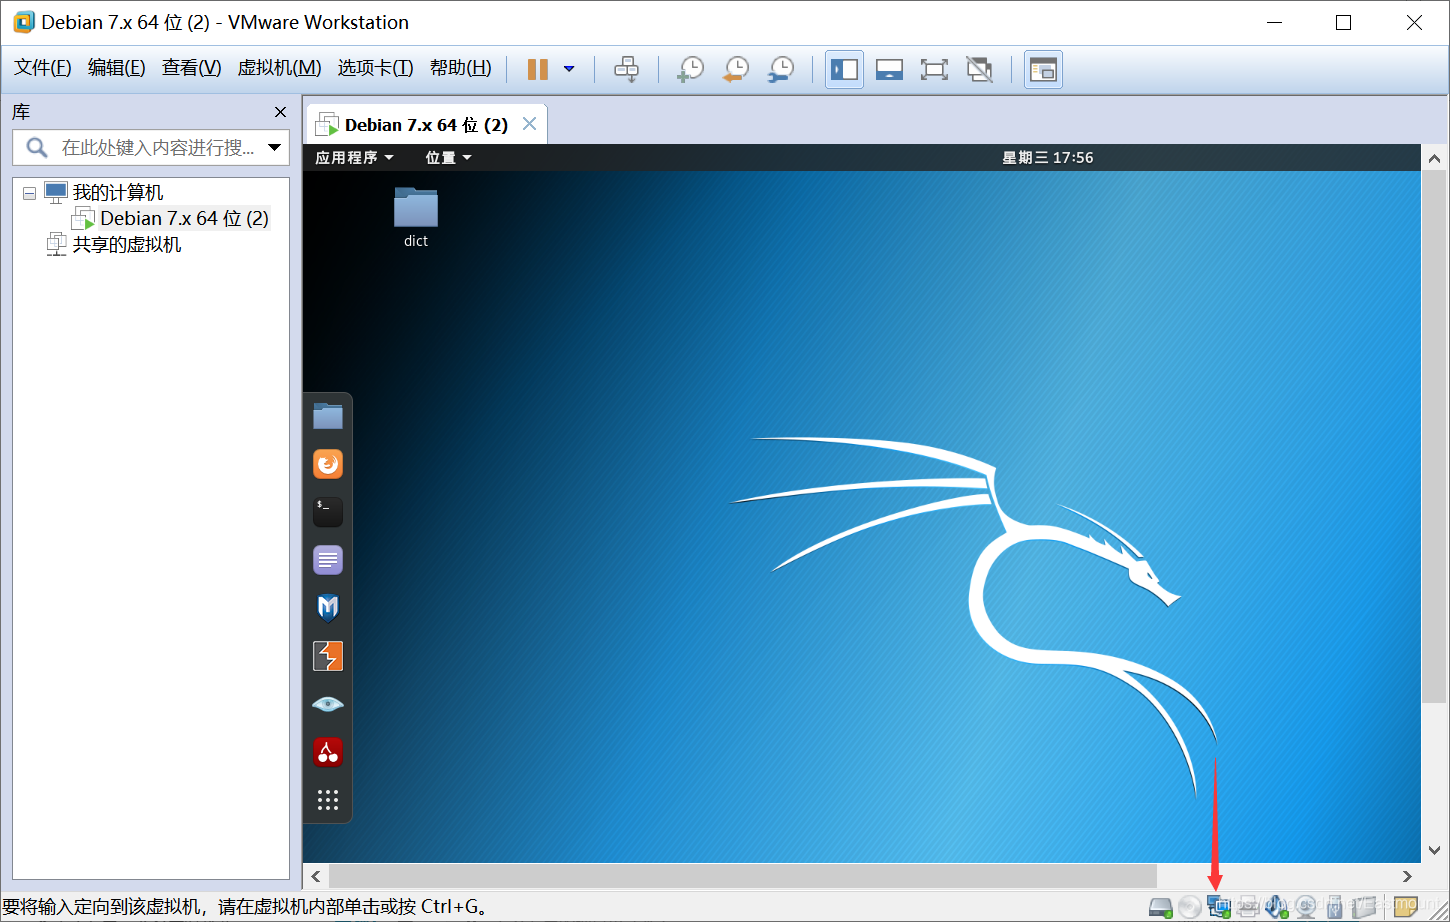Screen dimensions: 1450x922
Task: Switch to the Debian 7.x 64 位 (2) tab
Action: pyautogui.click(x=426, y=125)
